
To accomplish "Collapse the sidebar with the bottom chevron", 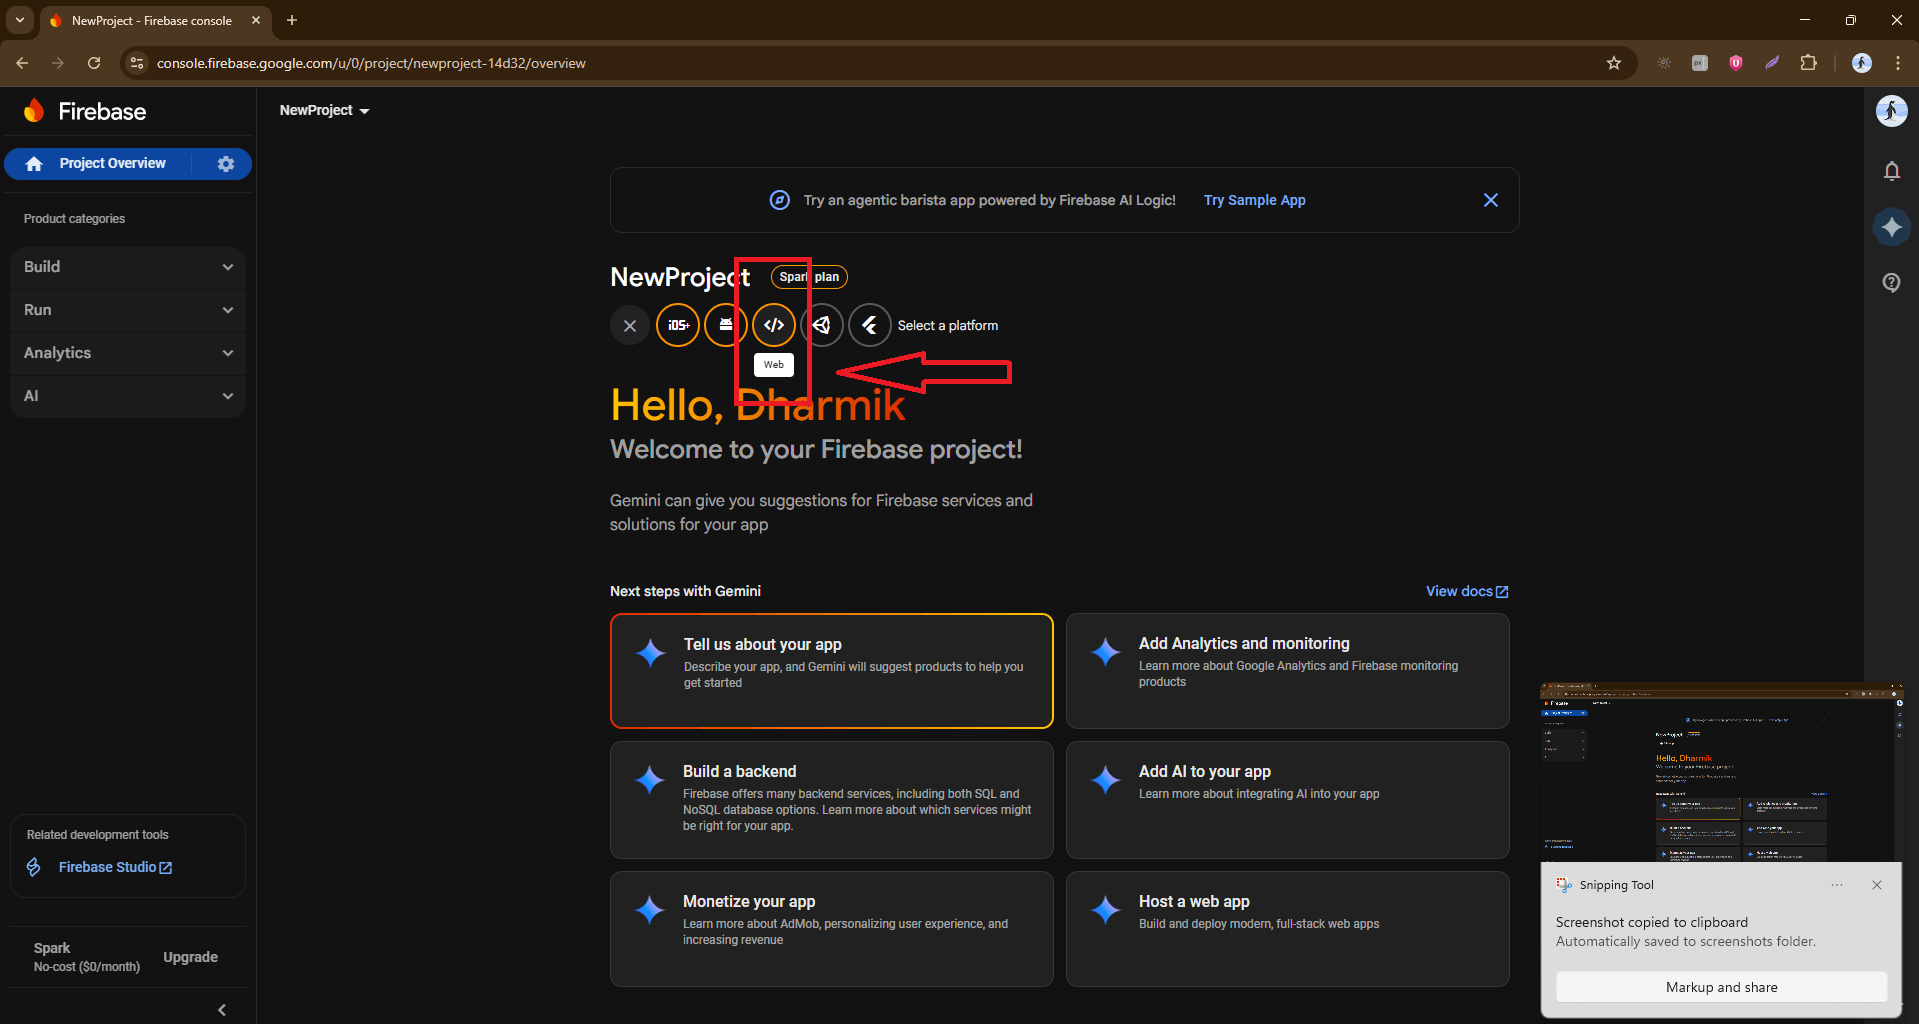I will (x=222, y=1010).
